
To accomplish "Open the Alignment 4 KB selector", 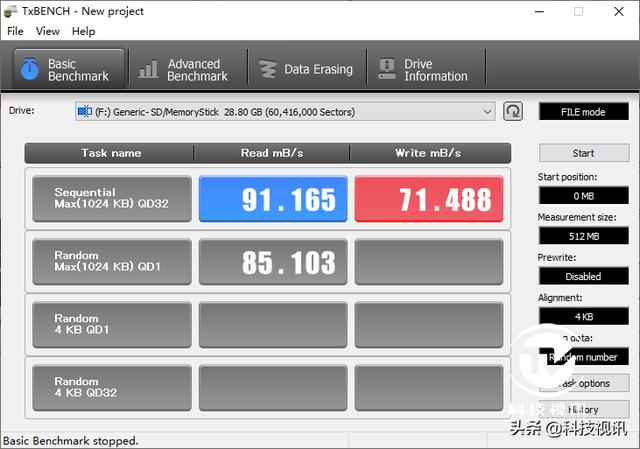I will 584,316.
